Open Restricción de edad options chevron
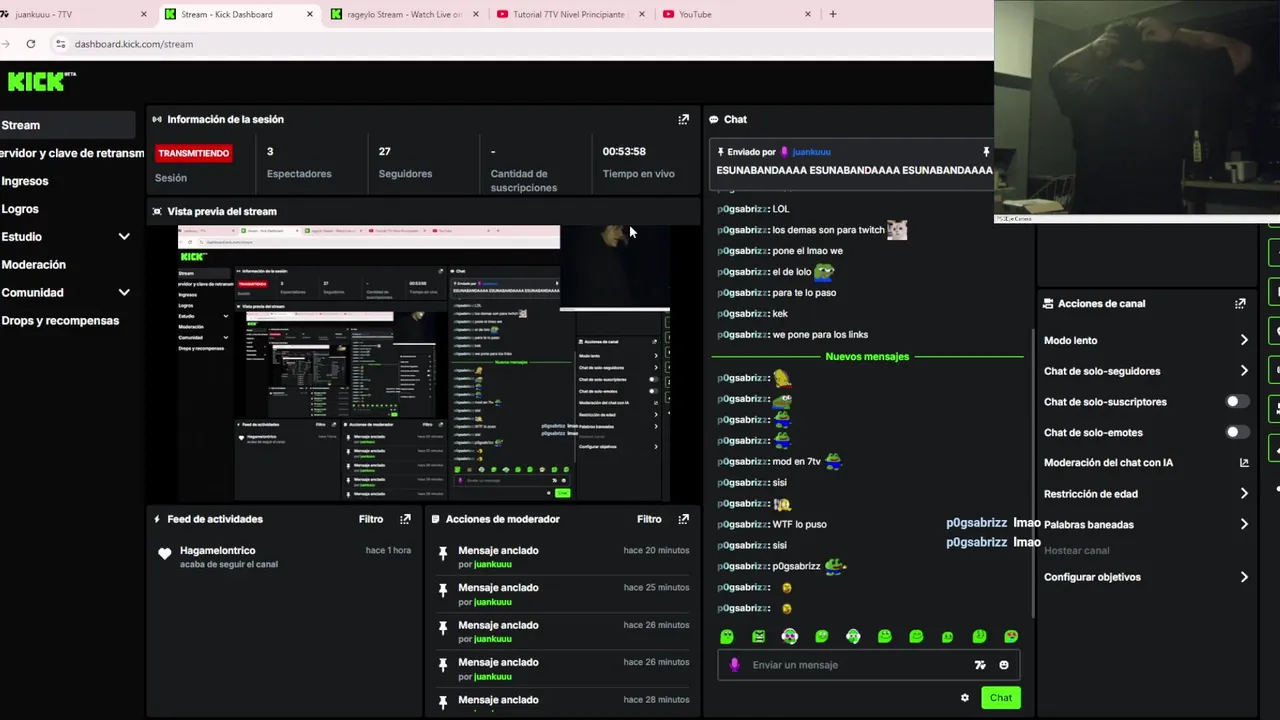 (1244, 494)
